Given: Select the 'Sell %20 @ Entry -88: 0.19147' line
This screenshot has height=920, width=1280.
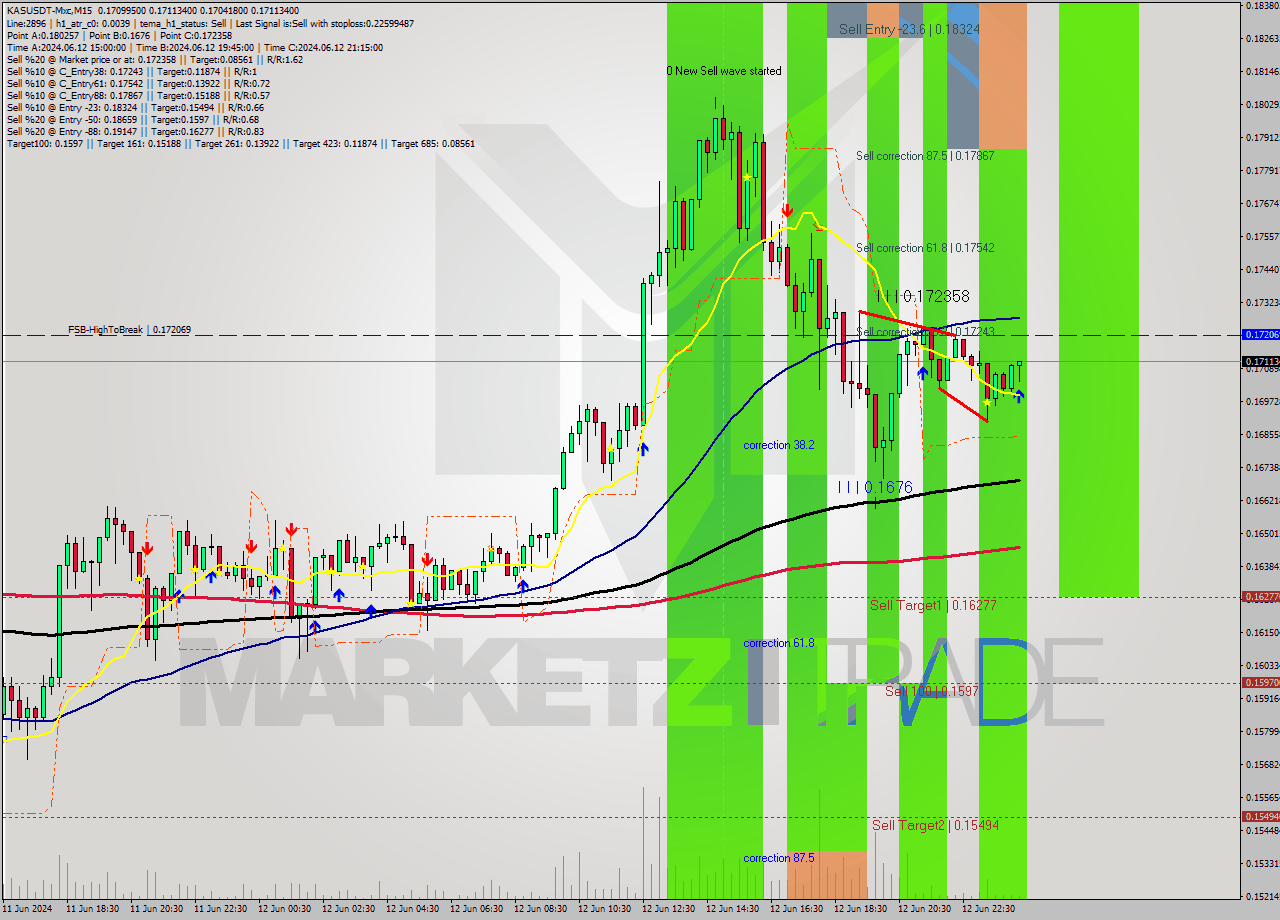Looking at the screenshot, I should pyautogui.click(x=135, y=131).
